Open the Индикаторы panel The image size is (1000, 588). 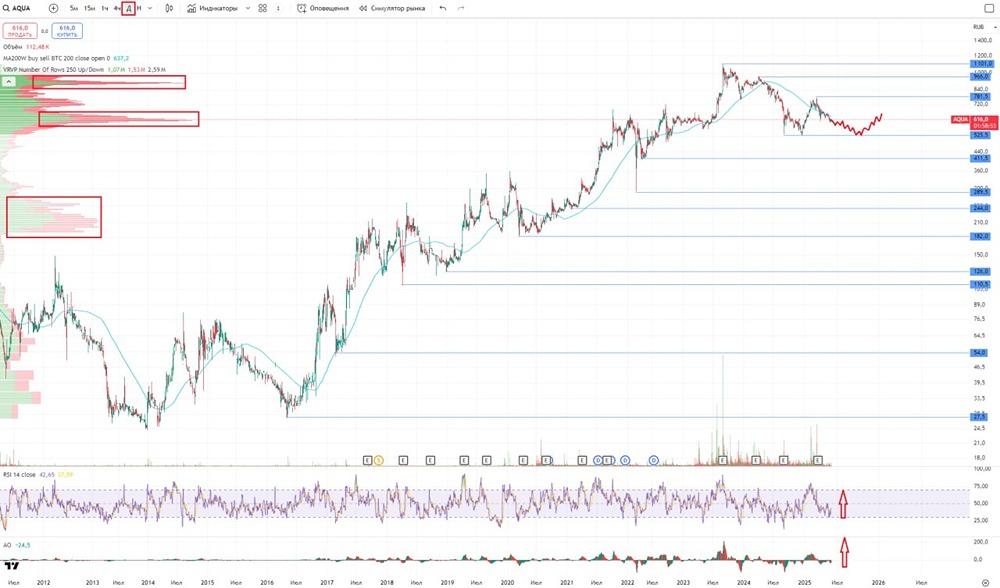pos(212,8)
